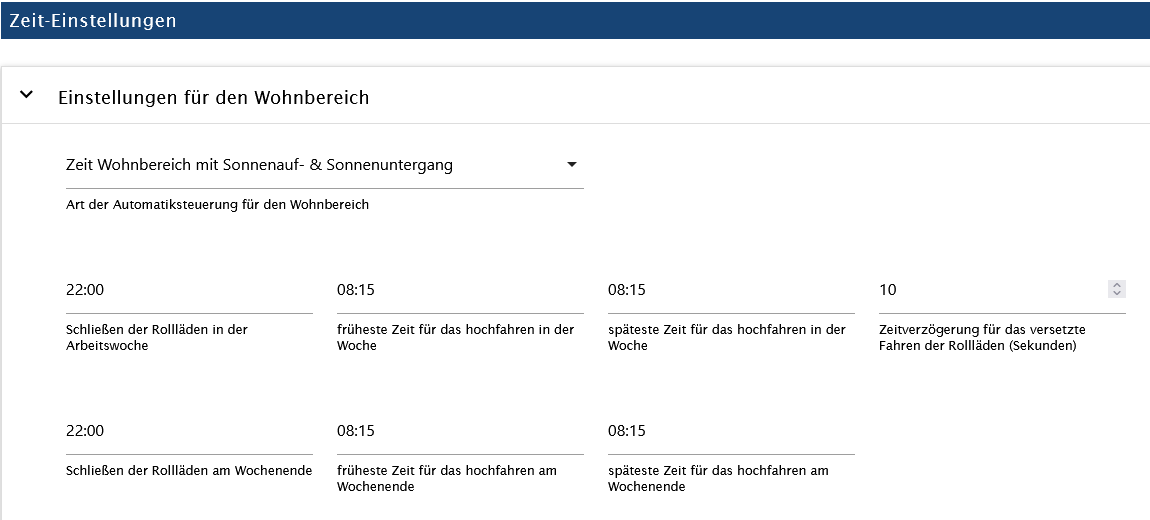
Task: Click label 'Schließen der Rollläden in der Arbeitswoche'
Action: tap(156, 337)
